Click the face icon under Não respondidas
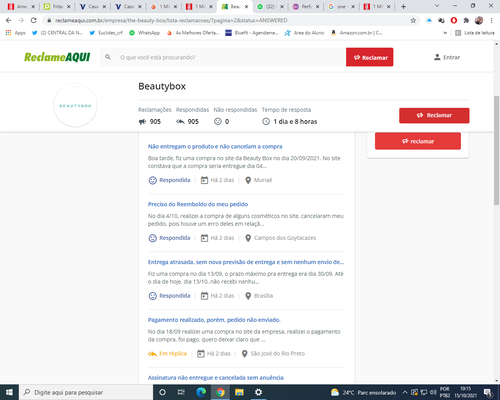This screenshot has height=400, width=500. point(218,122)
